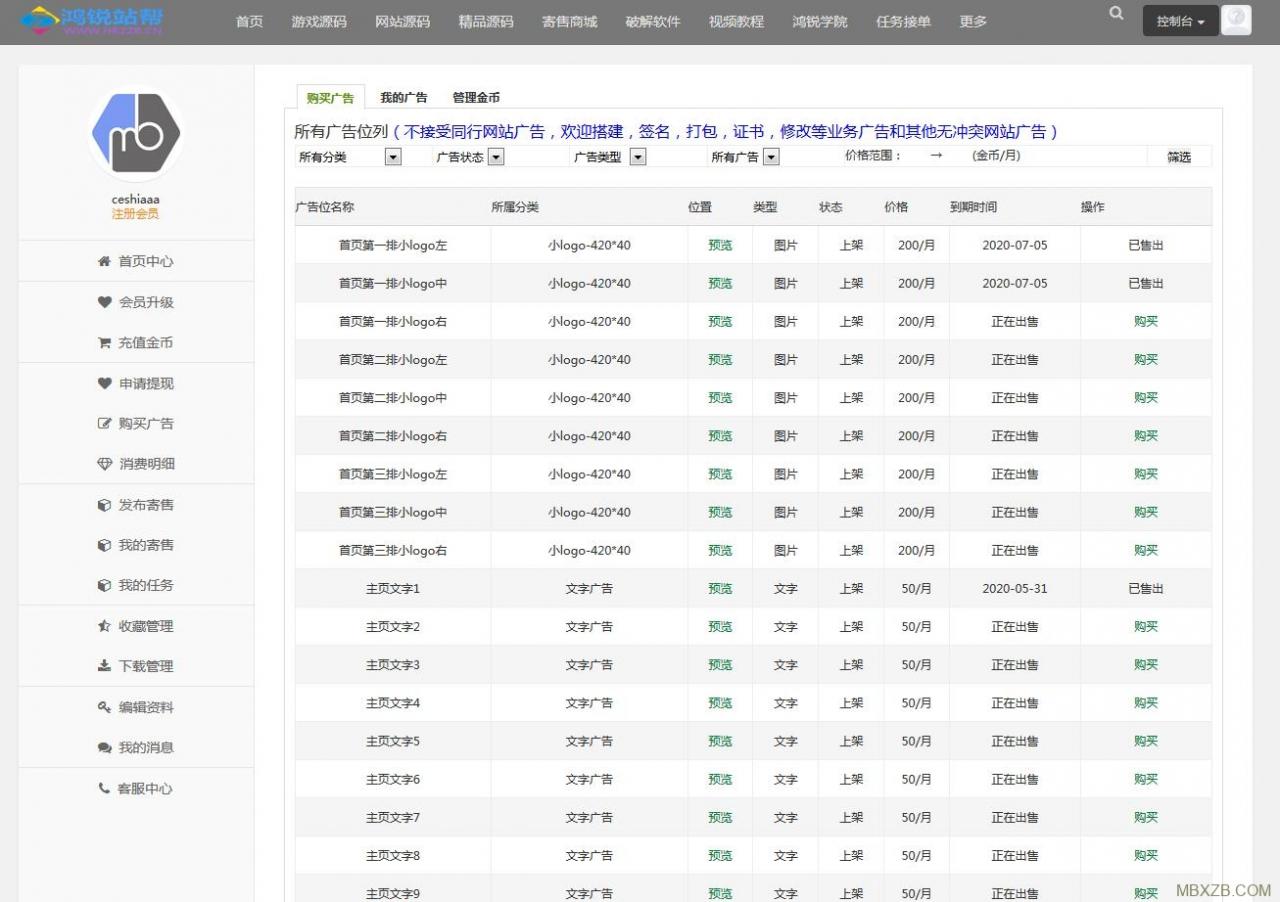The image size is (1280, 902).
Task: Click the hexagon profile avatar above ceshiaaa
Action: [x=136, y=134]
